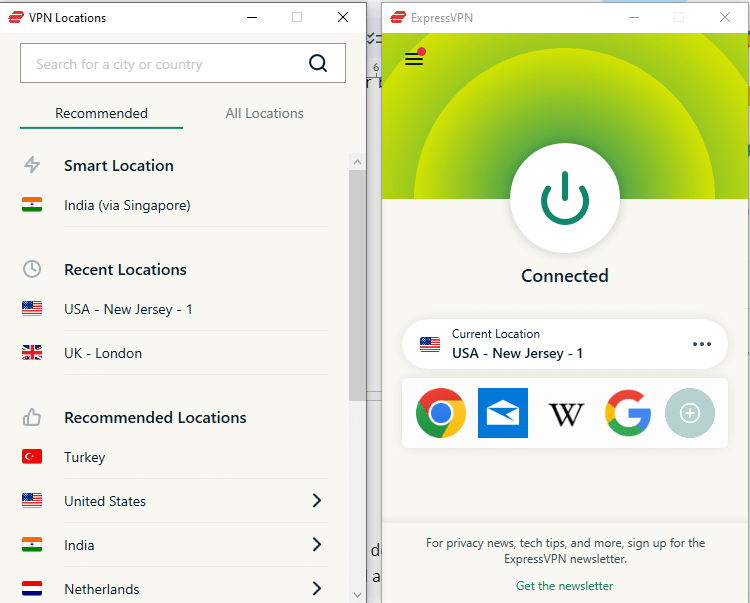Switch to the Recommended tab
The image size is (750, 603).
click(x=101, y=113)
